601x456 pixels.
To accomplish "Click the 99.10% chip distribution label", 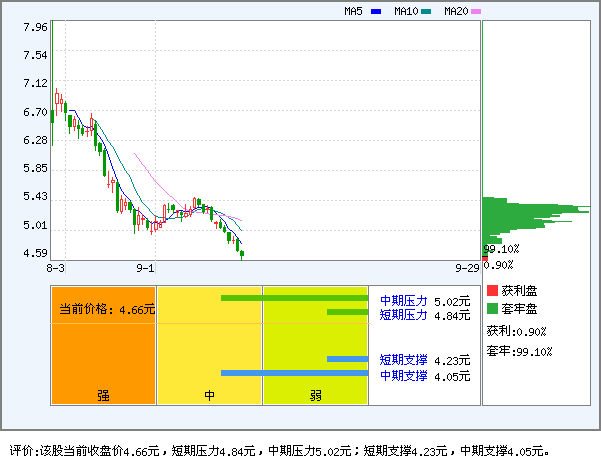I will click(x=501, y=249).
